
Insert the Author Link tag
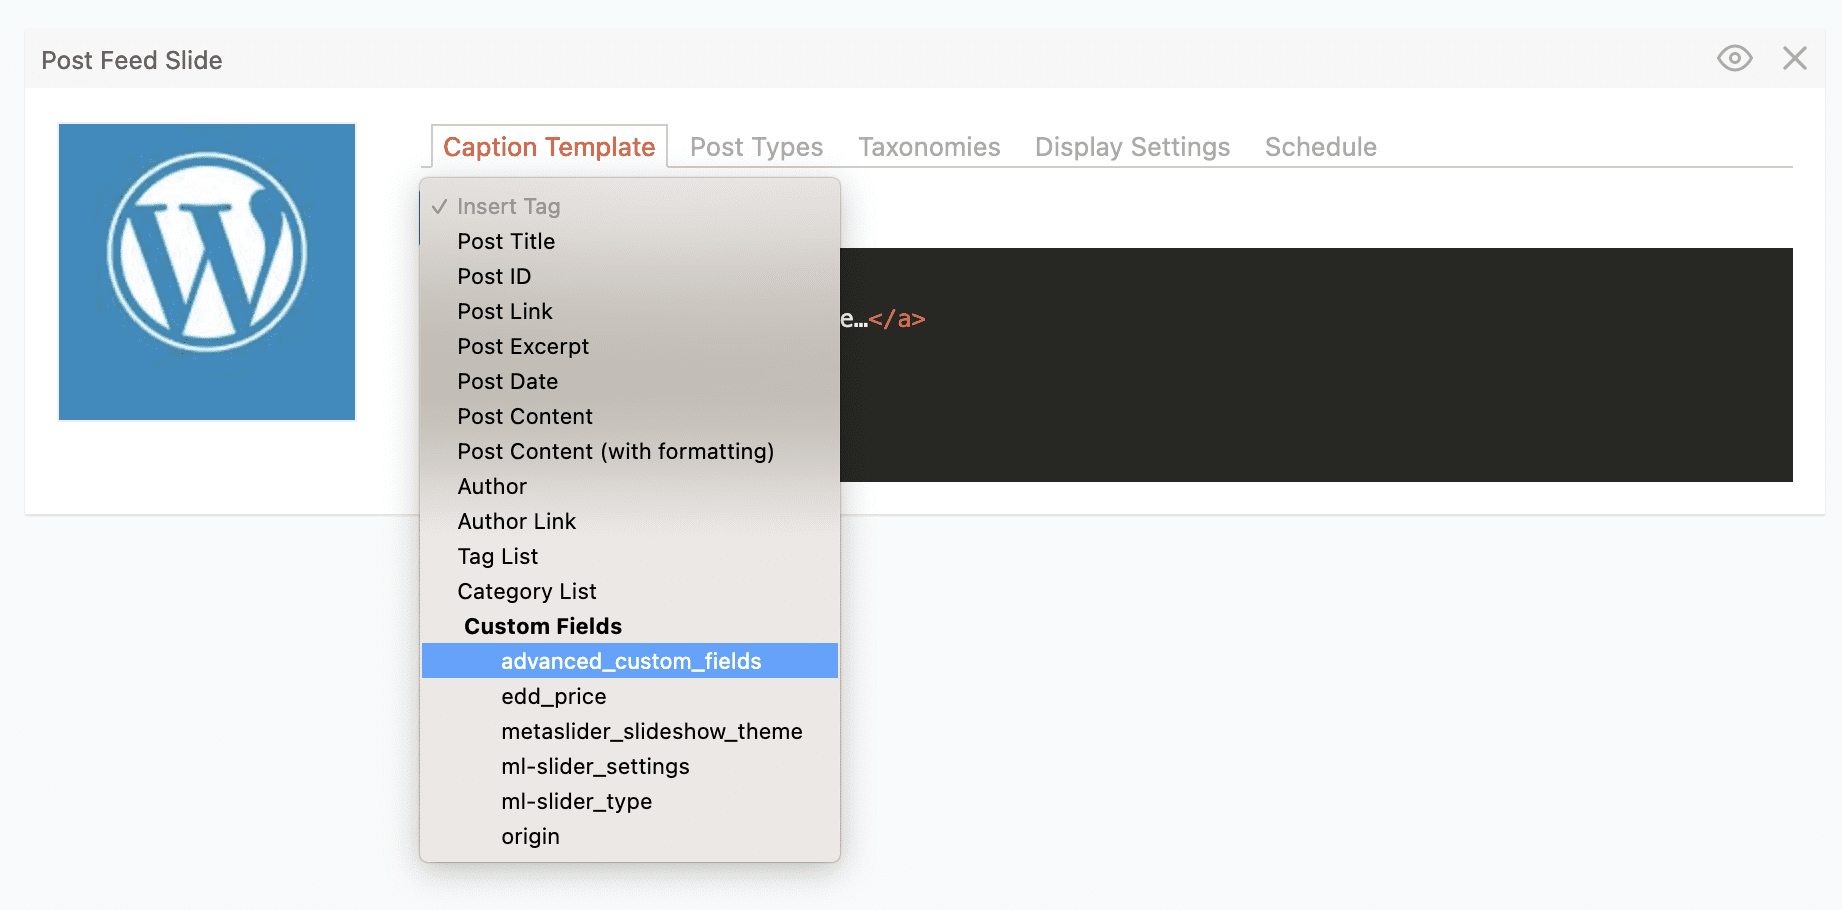click(516, 521)
